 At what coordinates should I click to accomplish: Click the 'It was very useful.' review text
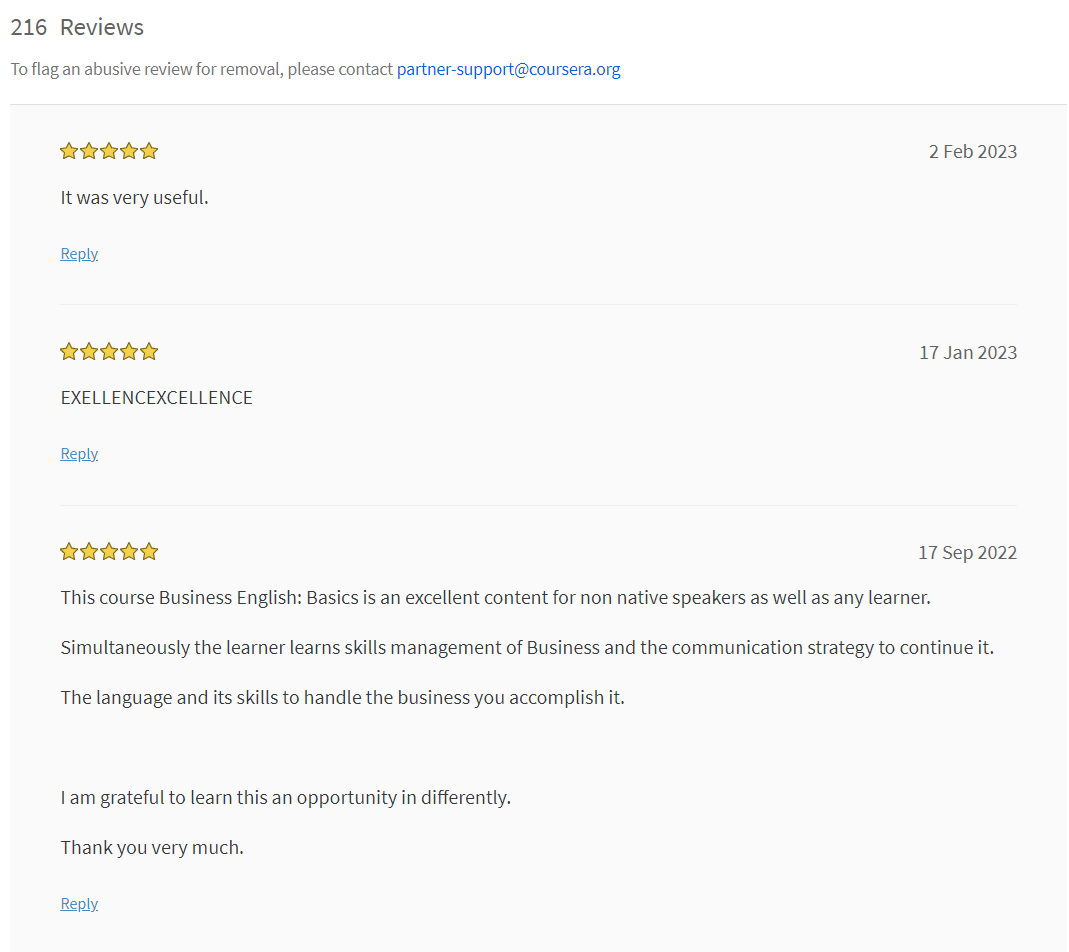[134, 198]
